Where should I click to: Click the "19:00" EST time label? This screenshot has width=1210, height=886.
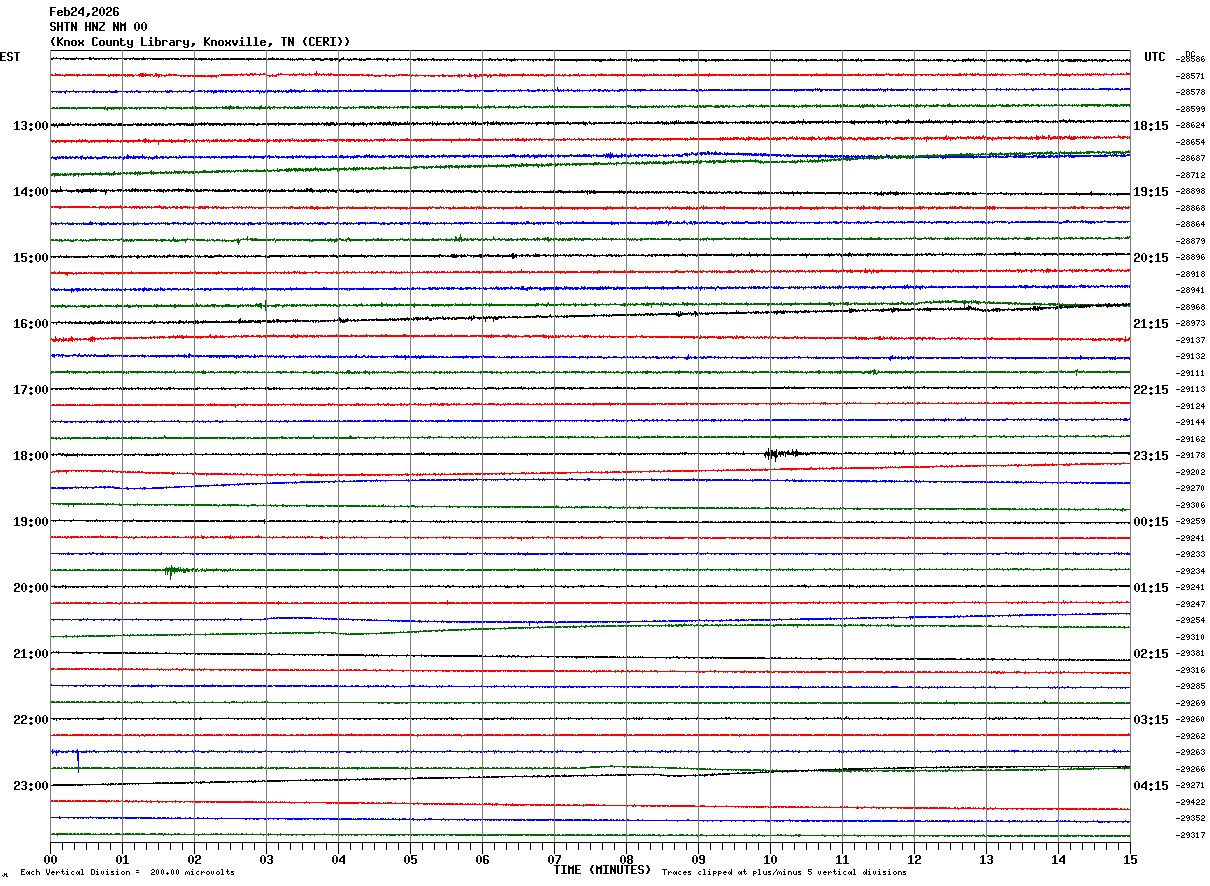coord(30,522)
